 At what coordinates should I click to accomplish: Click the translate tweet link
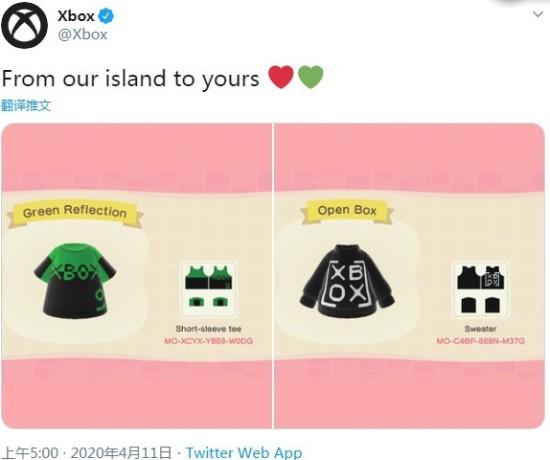coord(26,105)
